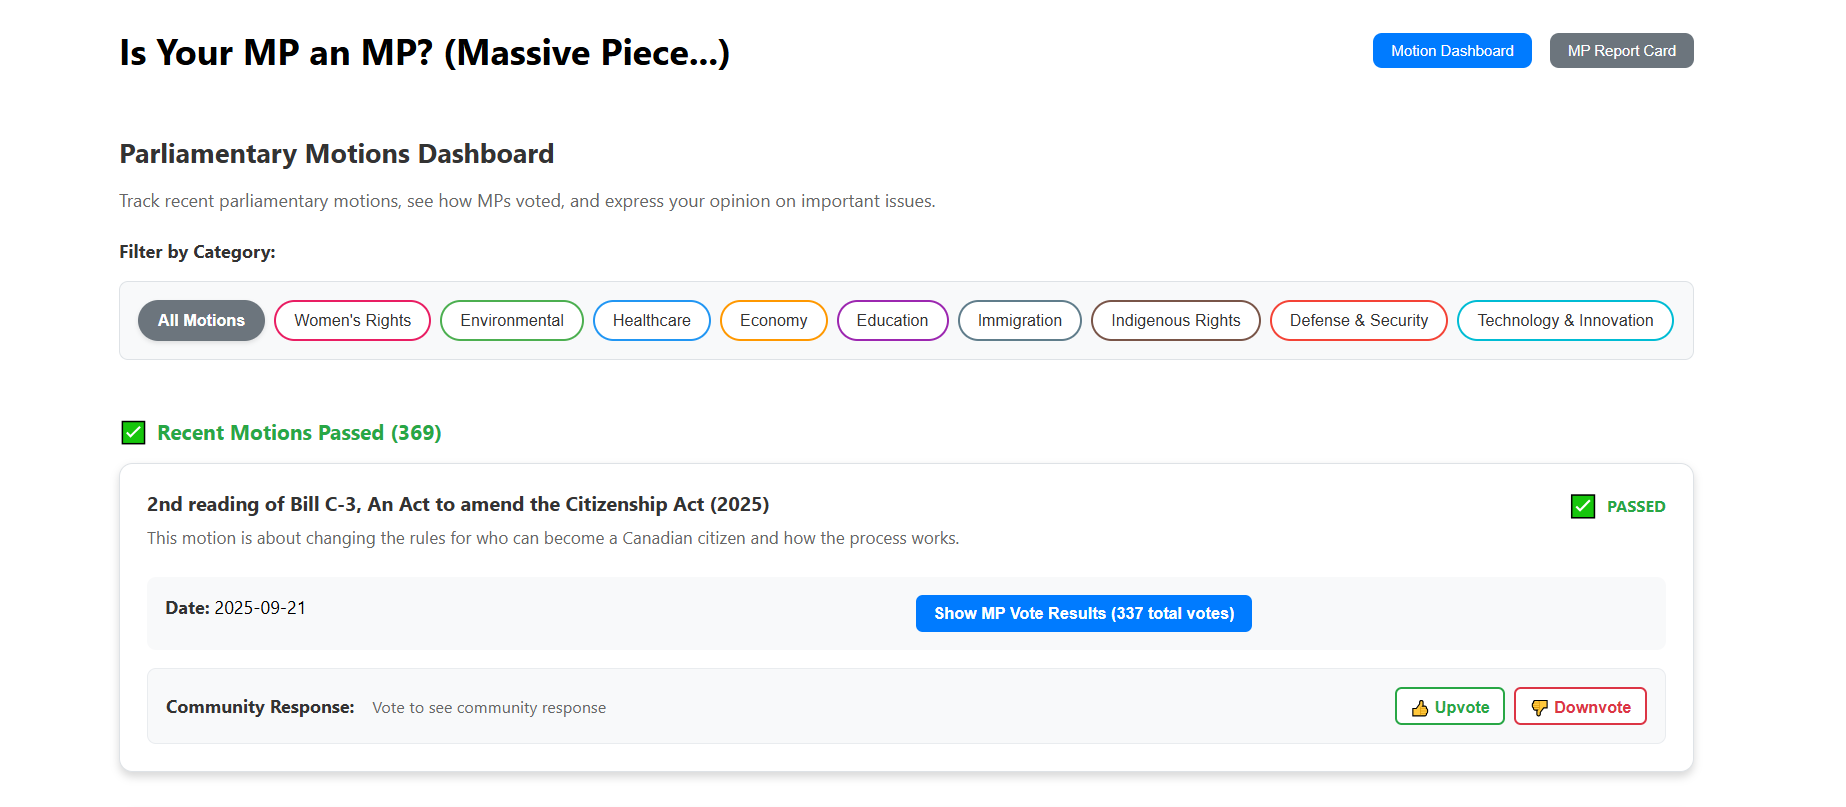The height and width of the screenshot is (807, 1846).
Task: Filter by the Economy category
Action: pyautogui.click(x=773, y=321)
